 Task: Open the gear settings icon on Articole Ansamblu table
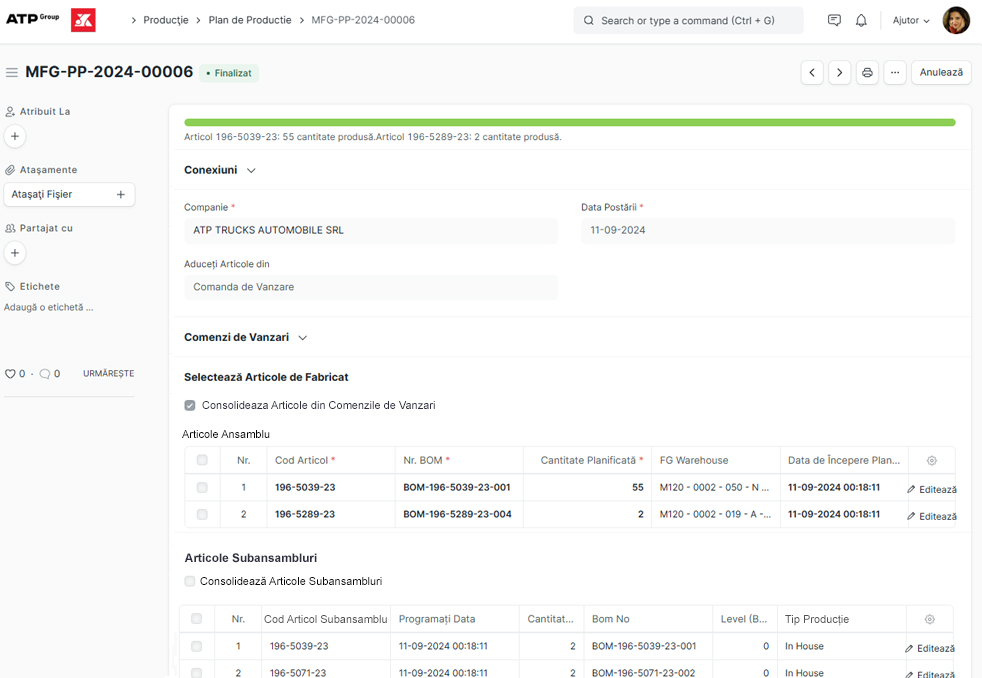coord(930,460)
